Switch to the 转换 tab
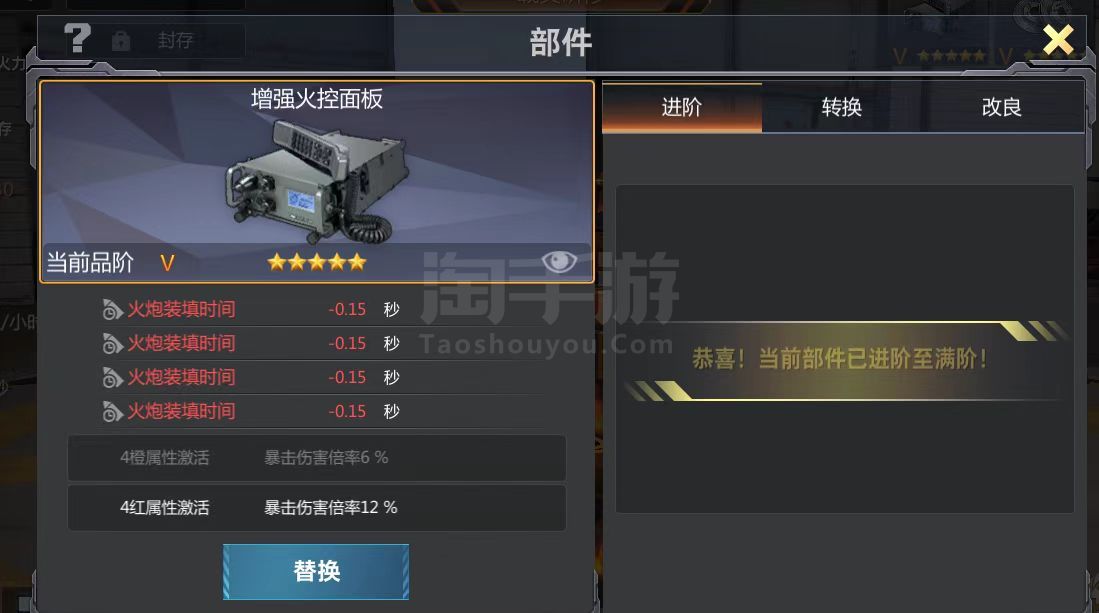This screenshot has height=613, width=1099. [x=842, y=107]
